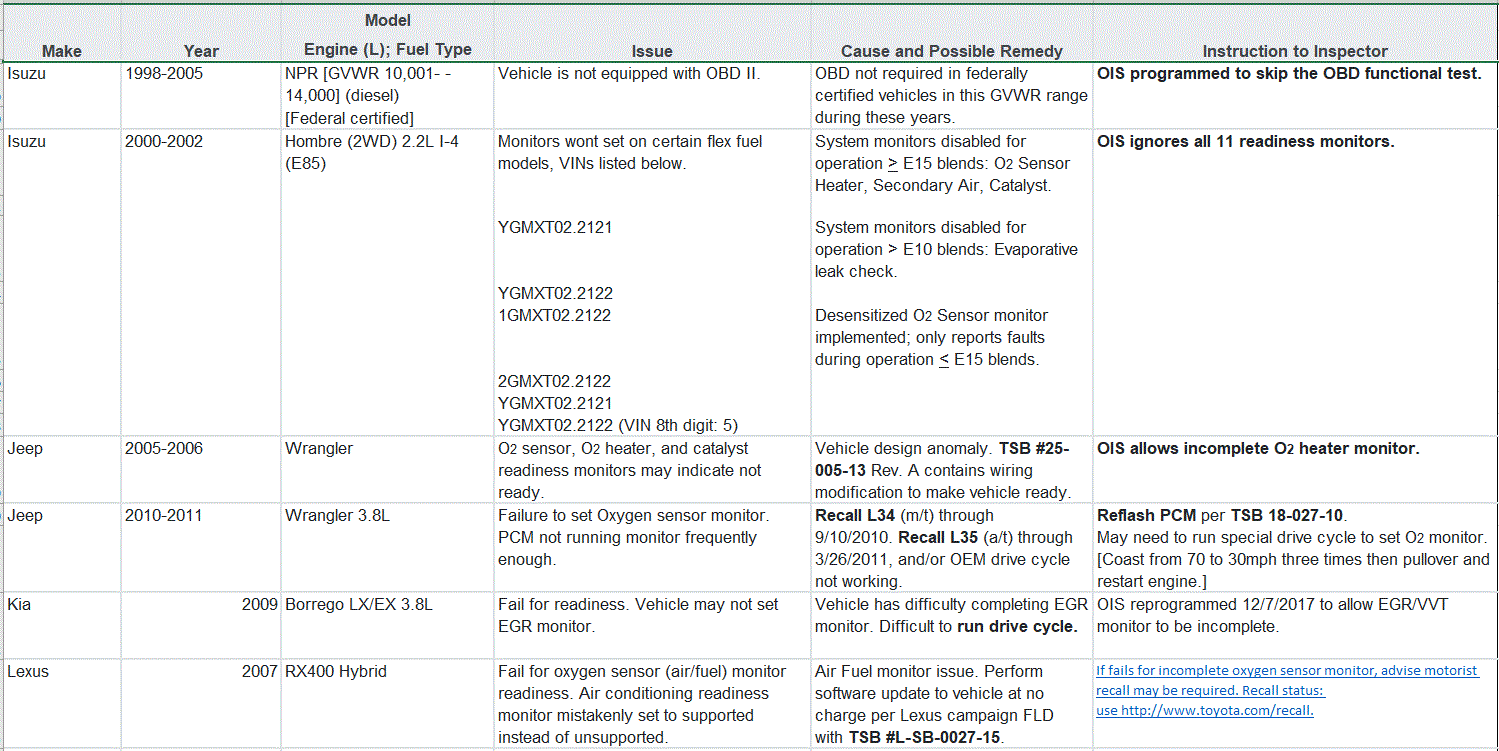This screenshot has width=1499, height=751.
Task: Click the "Lexus" make cell
Action: click(62, 705)
